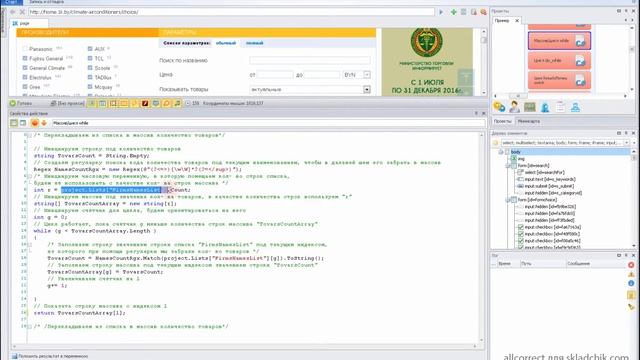Navigate with the blue play arrow beside the URL
Screen dimensions: 640x360
441,12
